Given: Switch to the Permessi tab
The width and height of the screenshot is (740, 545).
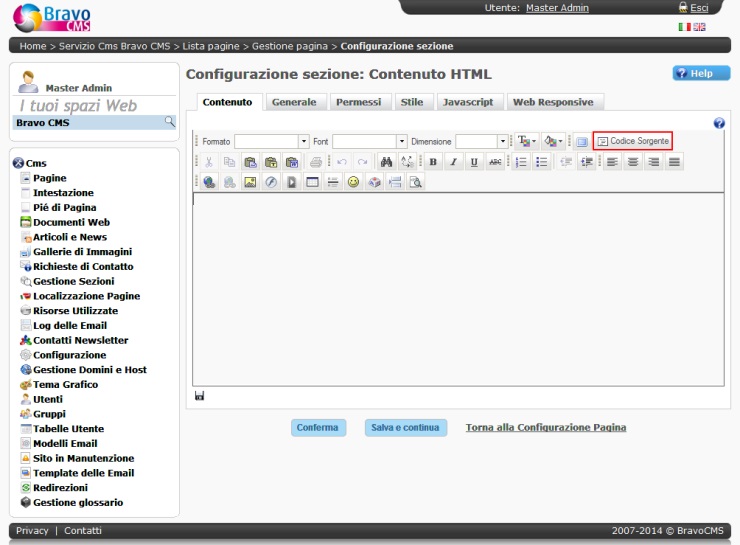Looking at the screenshot, I should 358,102.
